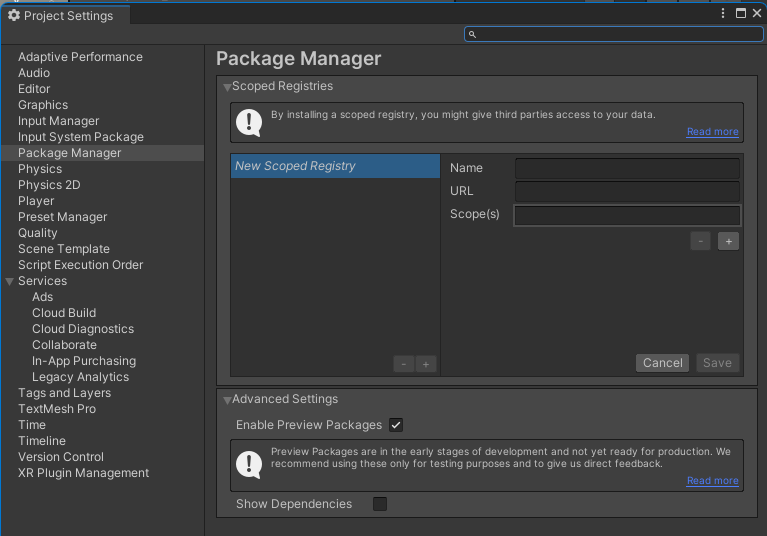Click Cancel in the registry form
The image size is (767, 536).
point(663,363)
